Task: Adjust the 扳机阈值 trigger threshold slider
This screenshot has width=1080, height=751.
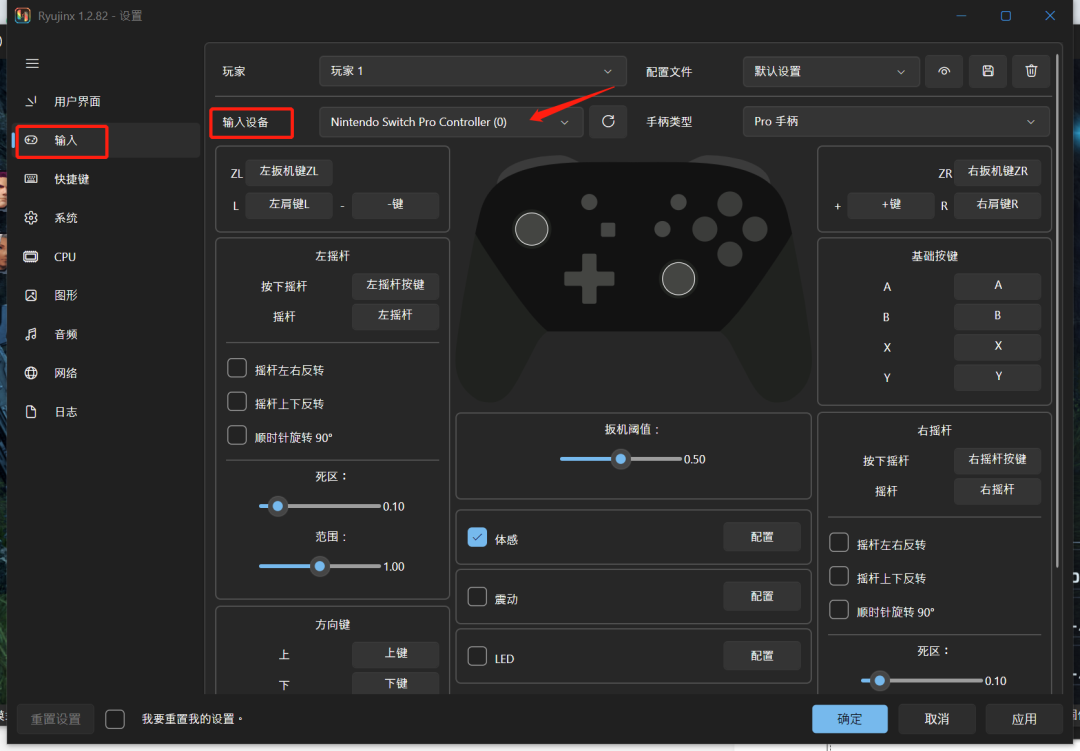Action: tap(621, 459)
